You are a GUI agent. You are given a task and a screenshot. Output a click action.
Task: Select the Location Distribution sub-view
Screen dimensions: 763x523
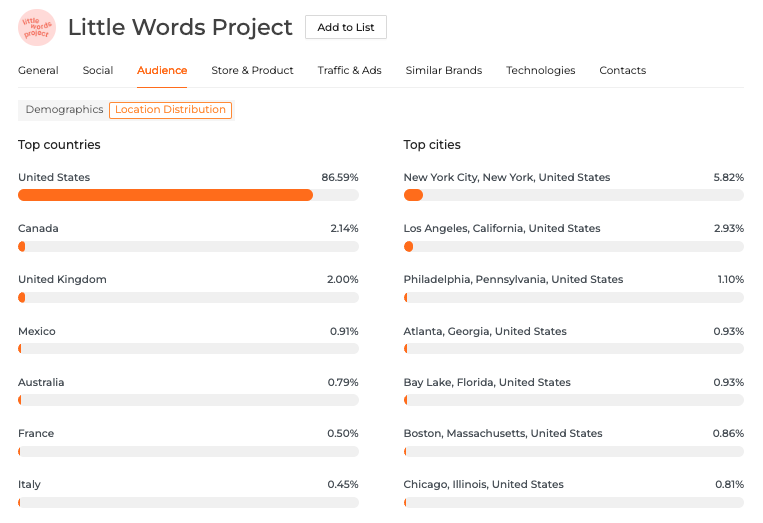coord(170,110)
